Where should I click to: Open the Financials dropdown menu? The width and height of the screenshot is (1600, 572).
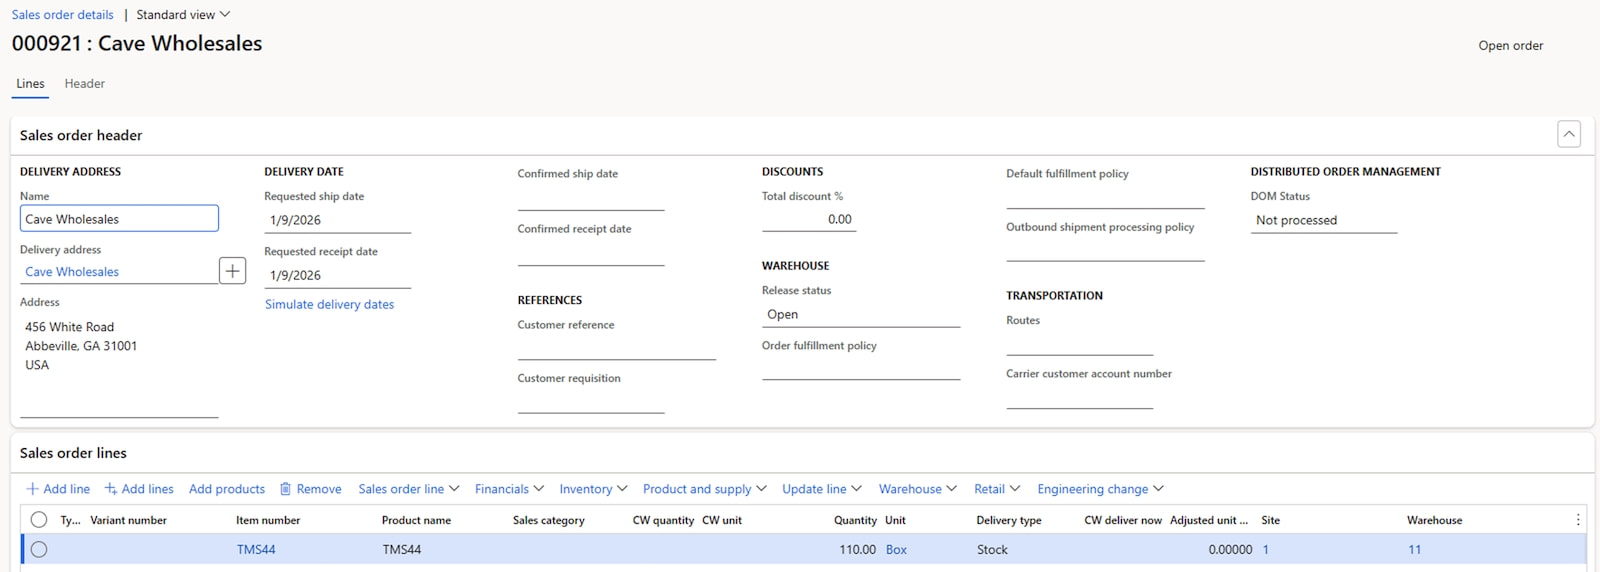tap(509, 489)
